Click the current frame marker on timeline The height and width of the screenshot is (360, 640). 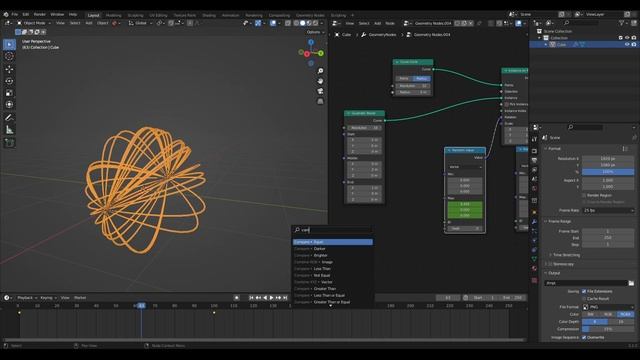tap(141, 306)
